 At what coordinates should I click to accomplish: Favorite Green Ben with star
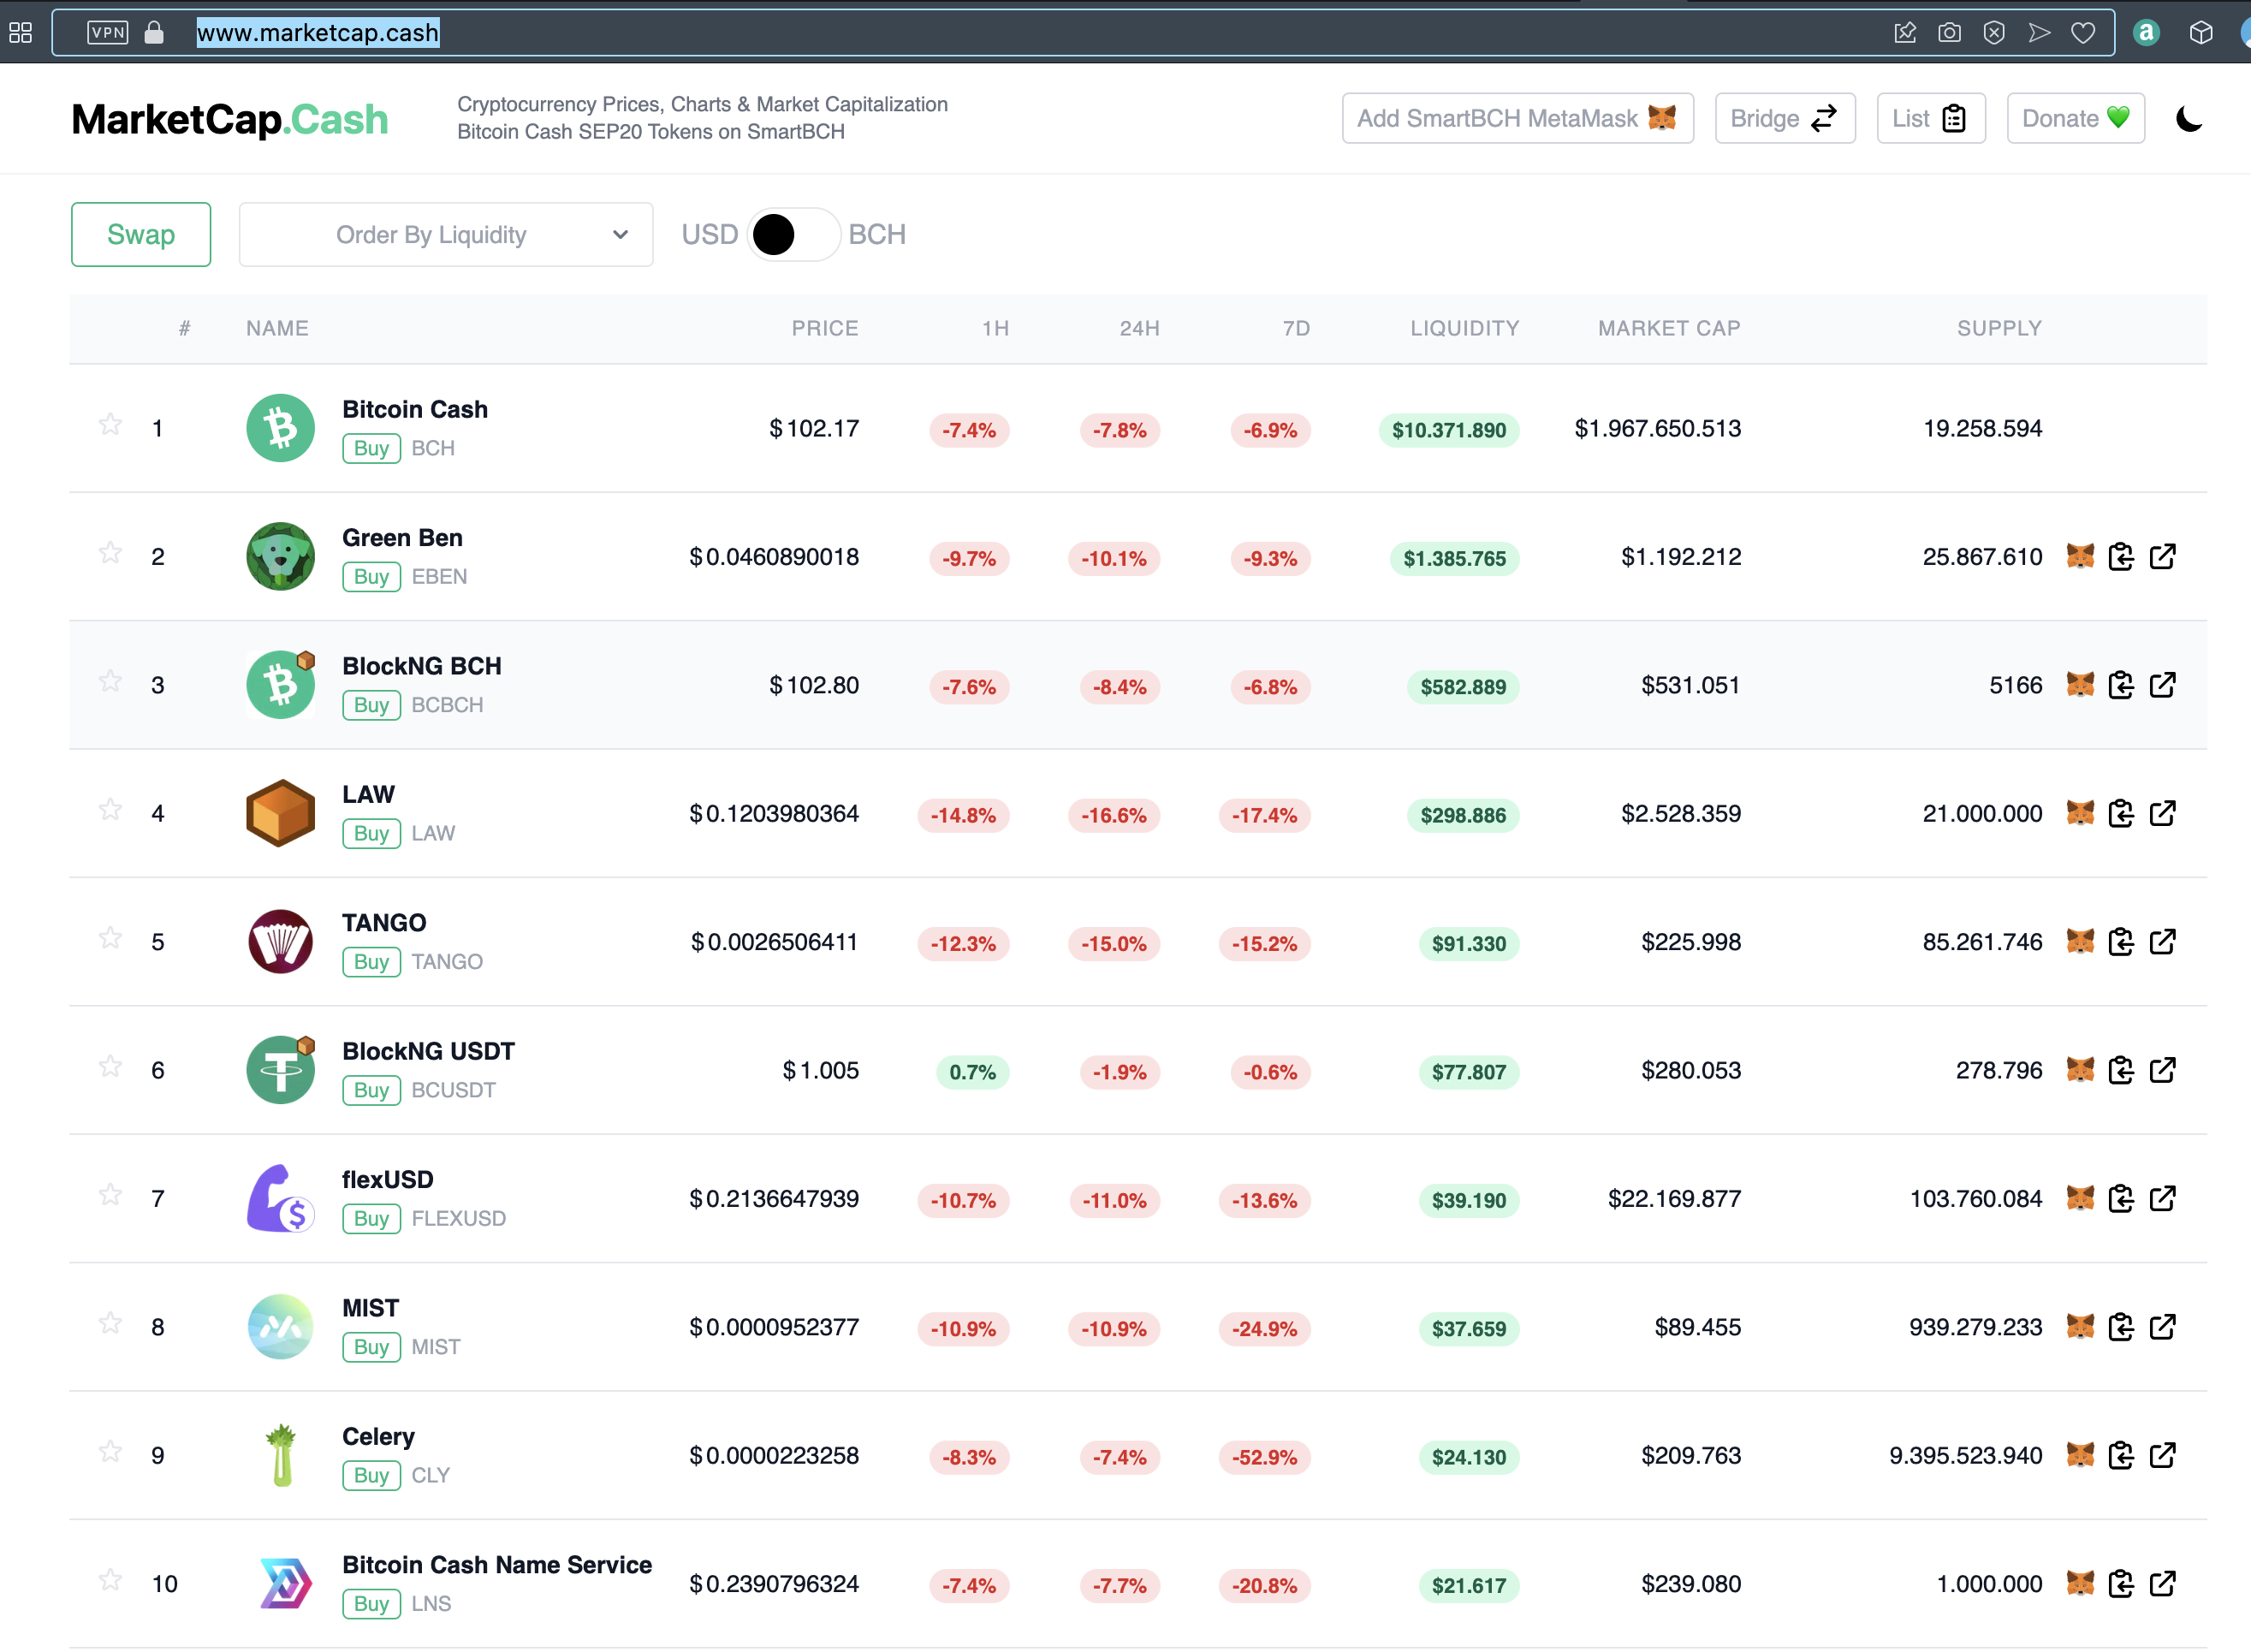[x=110, y=553]
